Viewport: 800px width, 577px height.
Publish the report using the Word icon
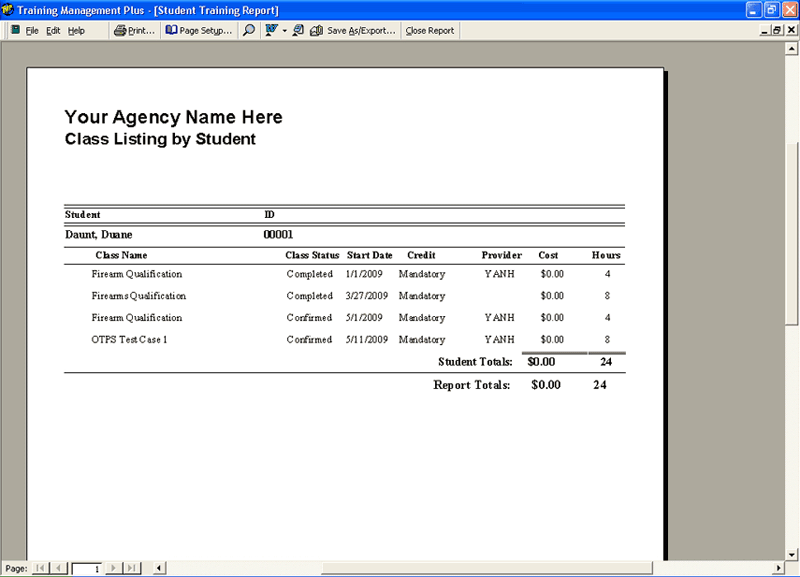coord(272,30)
